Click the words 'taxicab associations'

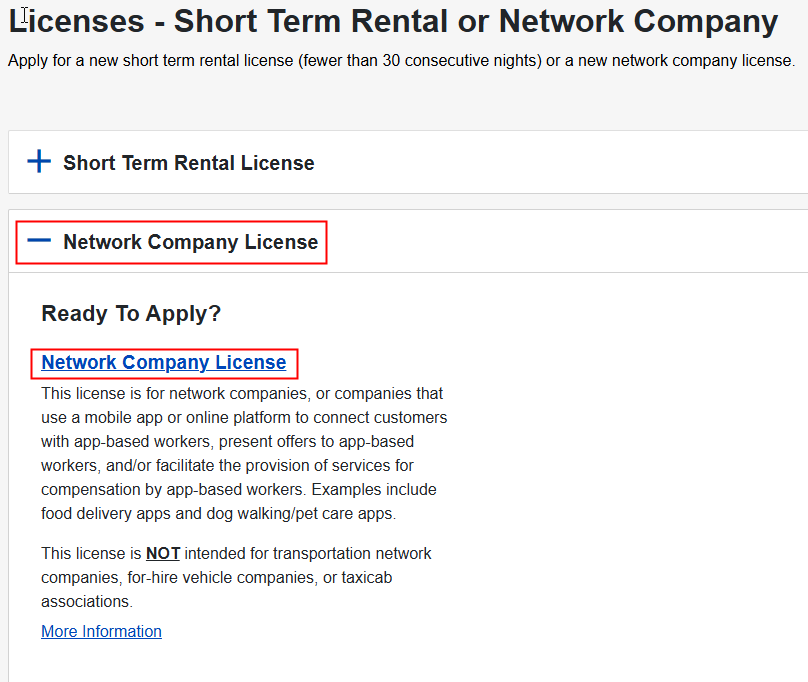87,590
